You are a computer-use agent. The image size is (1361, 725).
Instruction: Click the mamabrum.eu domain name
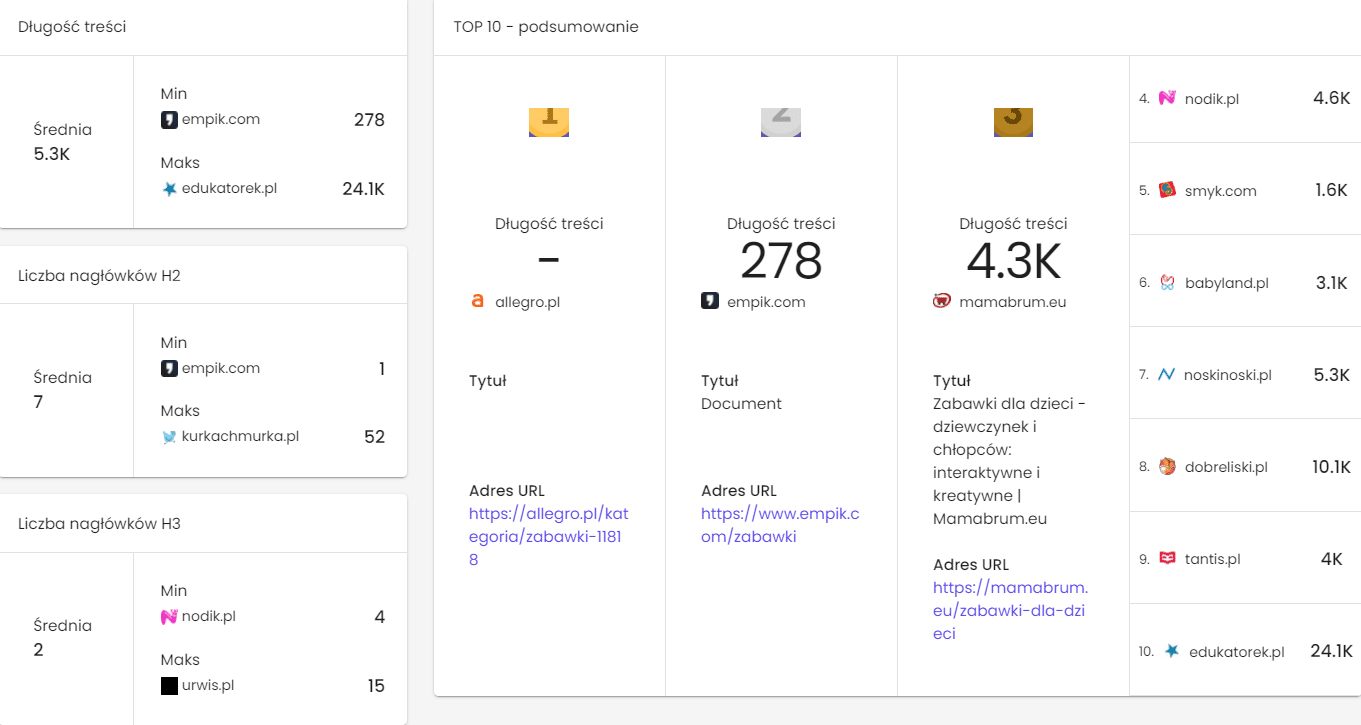click(1013, 302)
